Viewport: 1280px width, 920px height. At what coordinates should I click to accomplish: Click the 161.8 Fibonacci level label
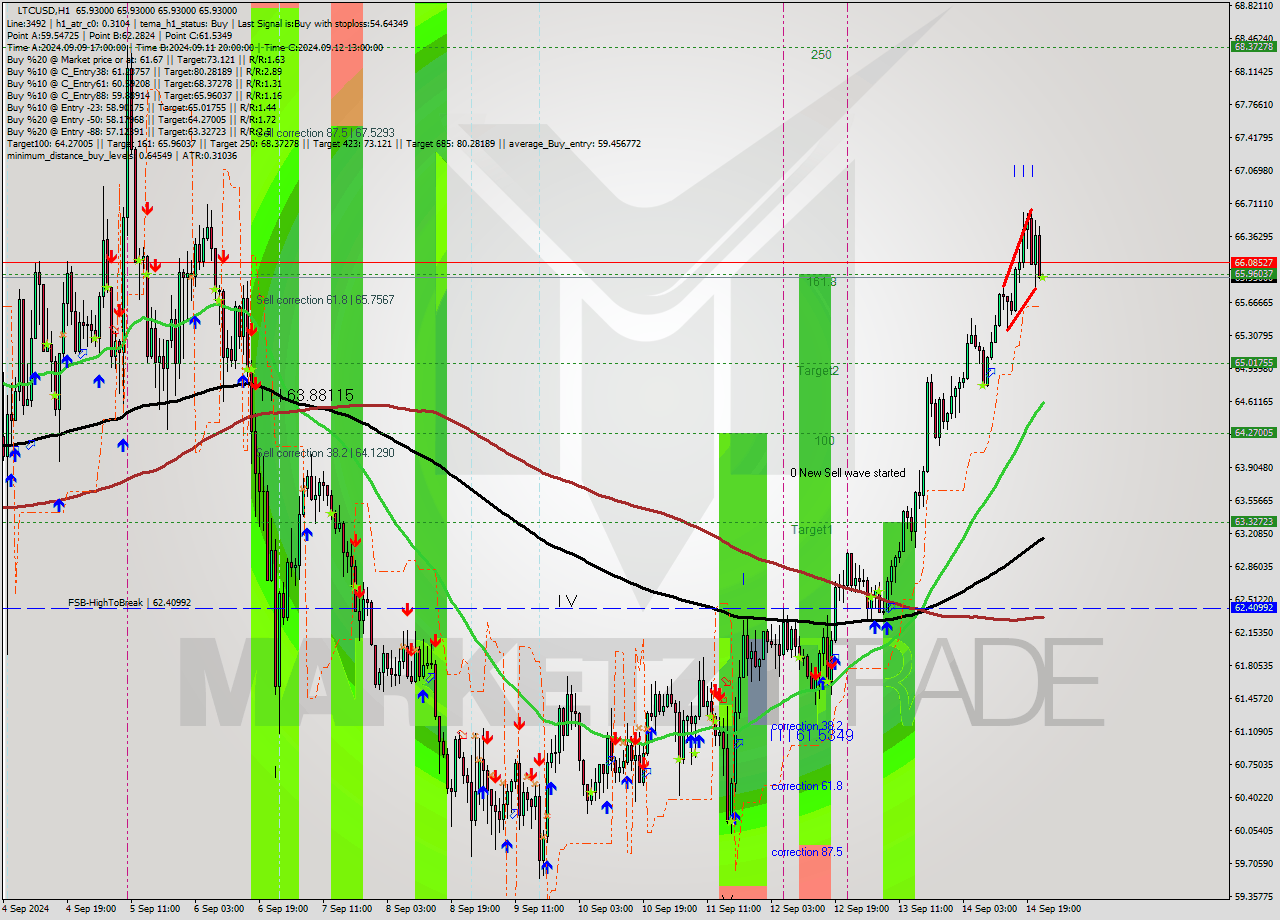pos(821,282)
